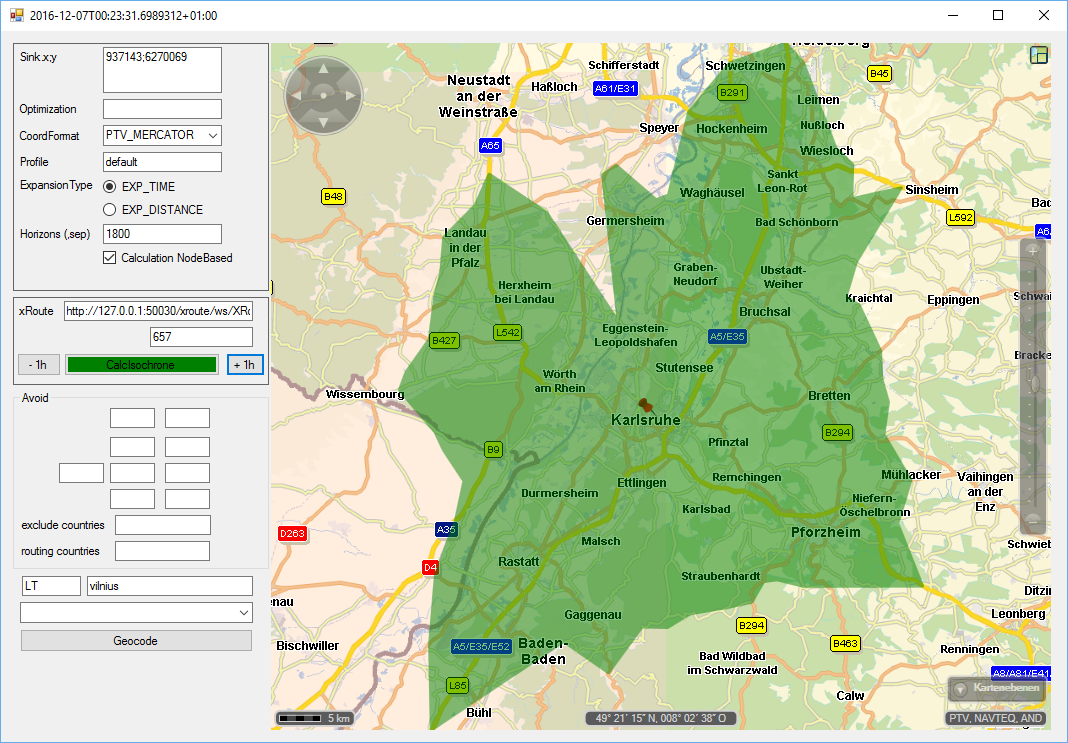Zoom out with the minus button on the map
Viewport: 1068px width, 743px height.
pos(1033,521)
